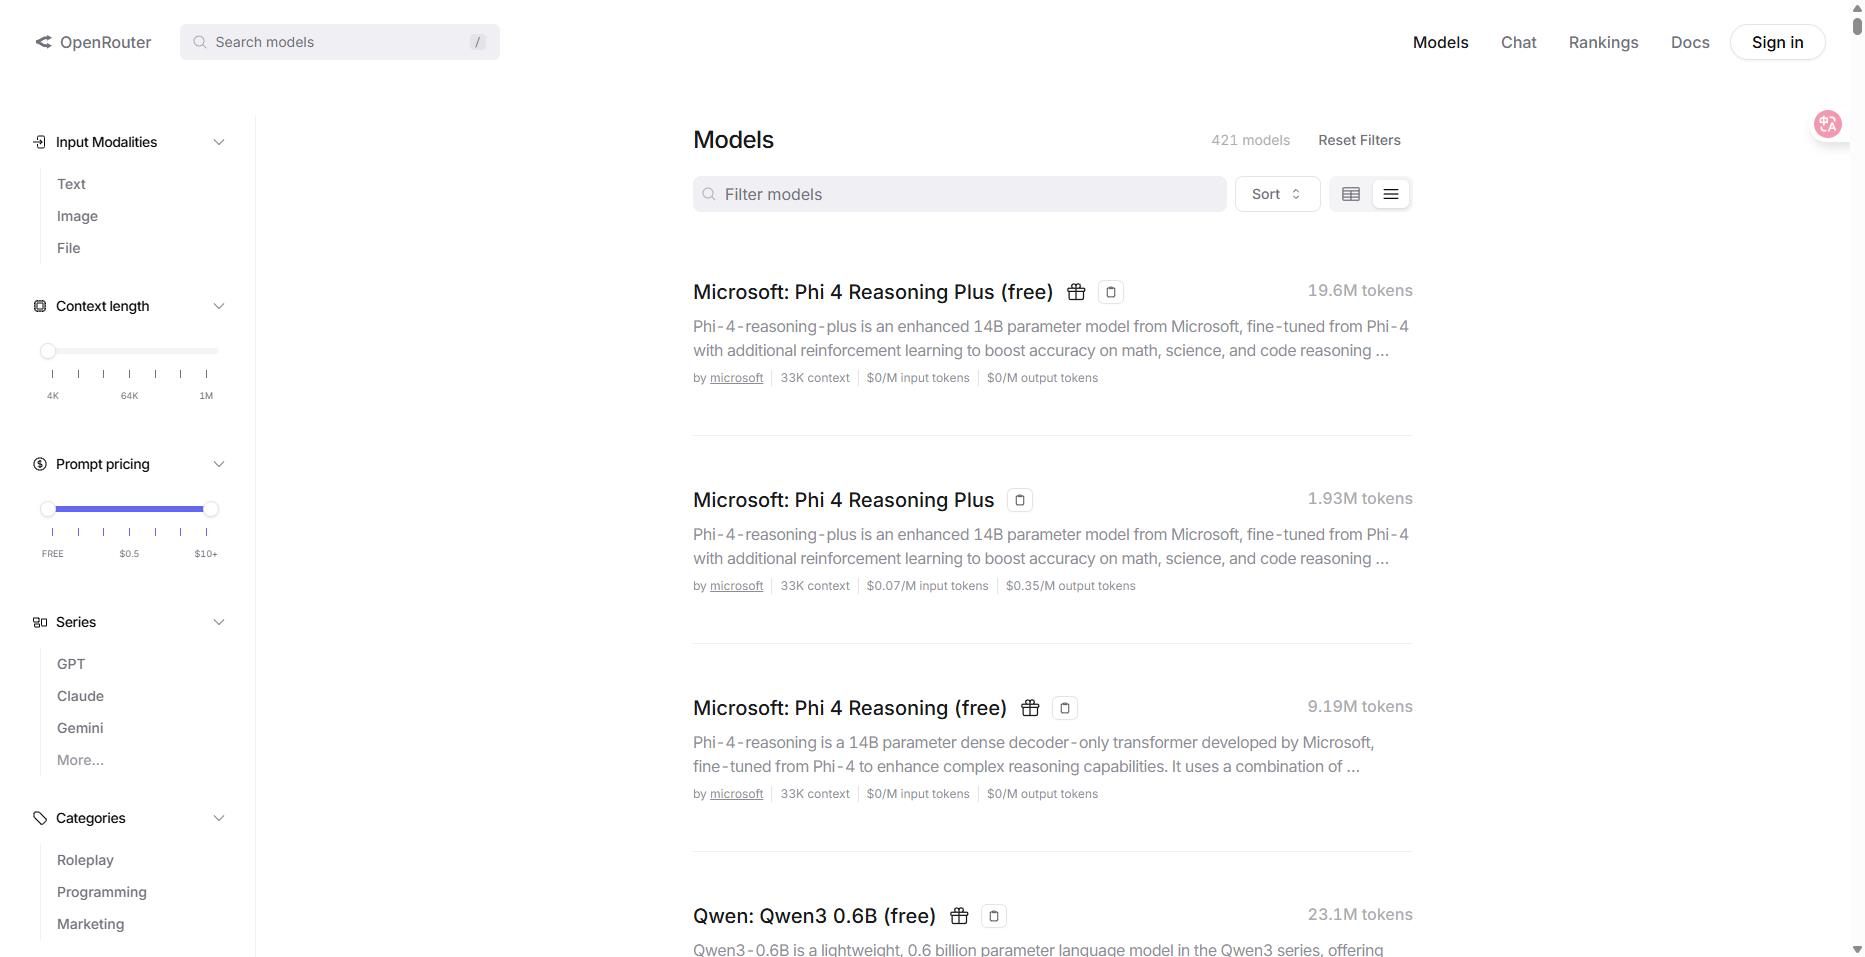Click the magnifier icon in Search models
Image resolution: width=1865 pixels, height=957 pixels.
click(x=200, y=42)
